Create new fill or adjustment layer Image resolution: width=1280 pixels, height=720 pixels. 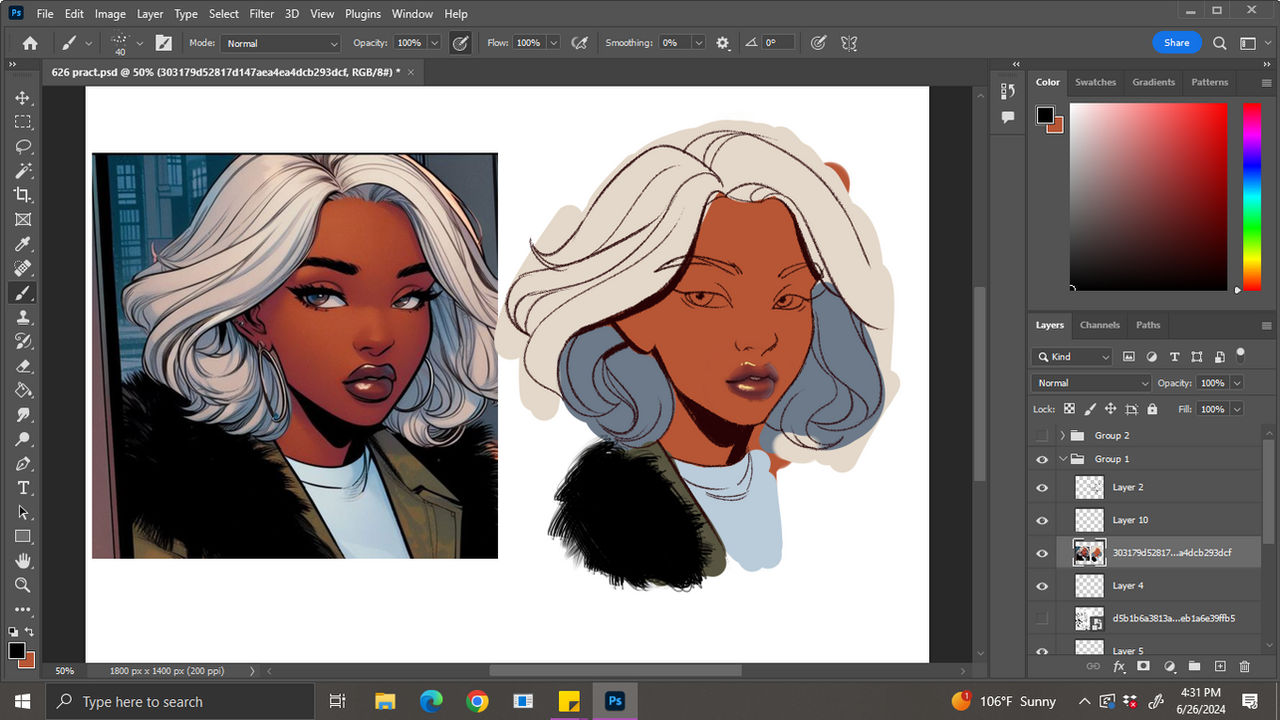tap(1168, 666)
